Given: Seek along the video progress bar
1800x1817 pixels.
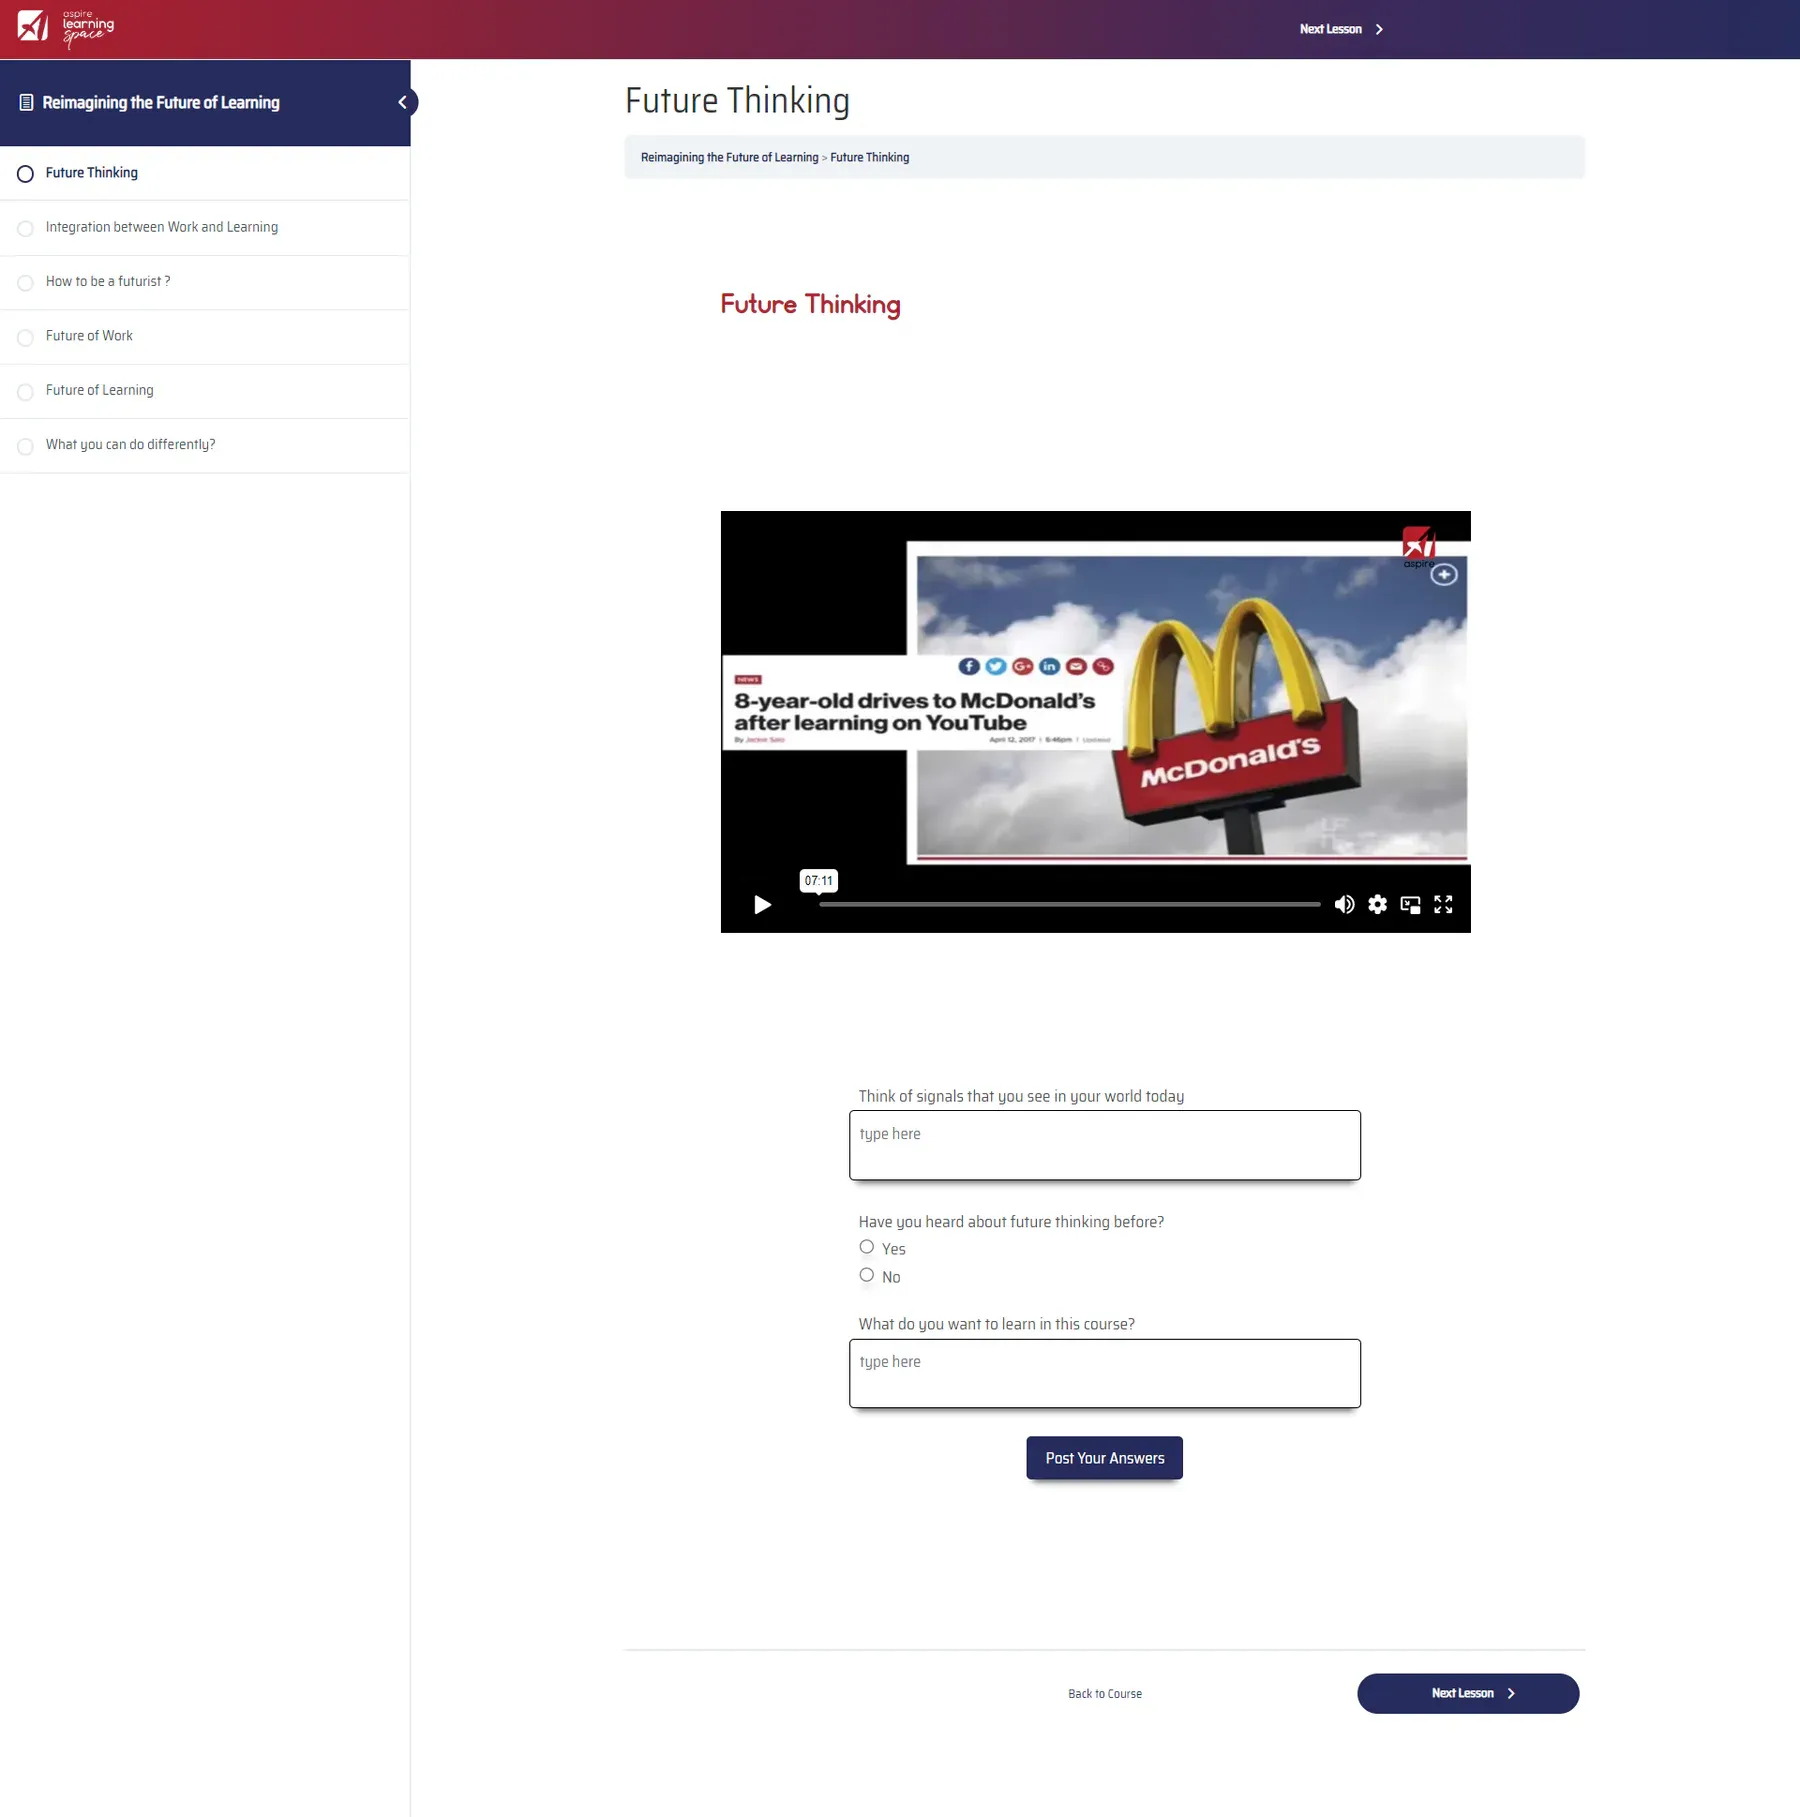Looking at the screenshot, I should pos(1069,904).
